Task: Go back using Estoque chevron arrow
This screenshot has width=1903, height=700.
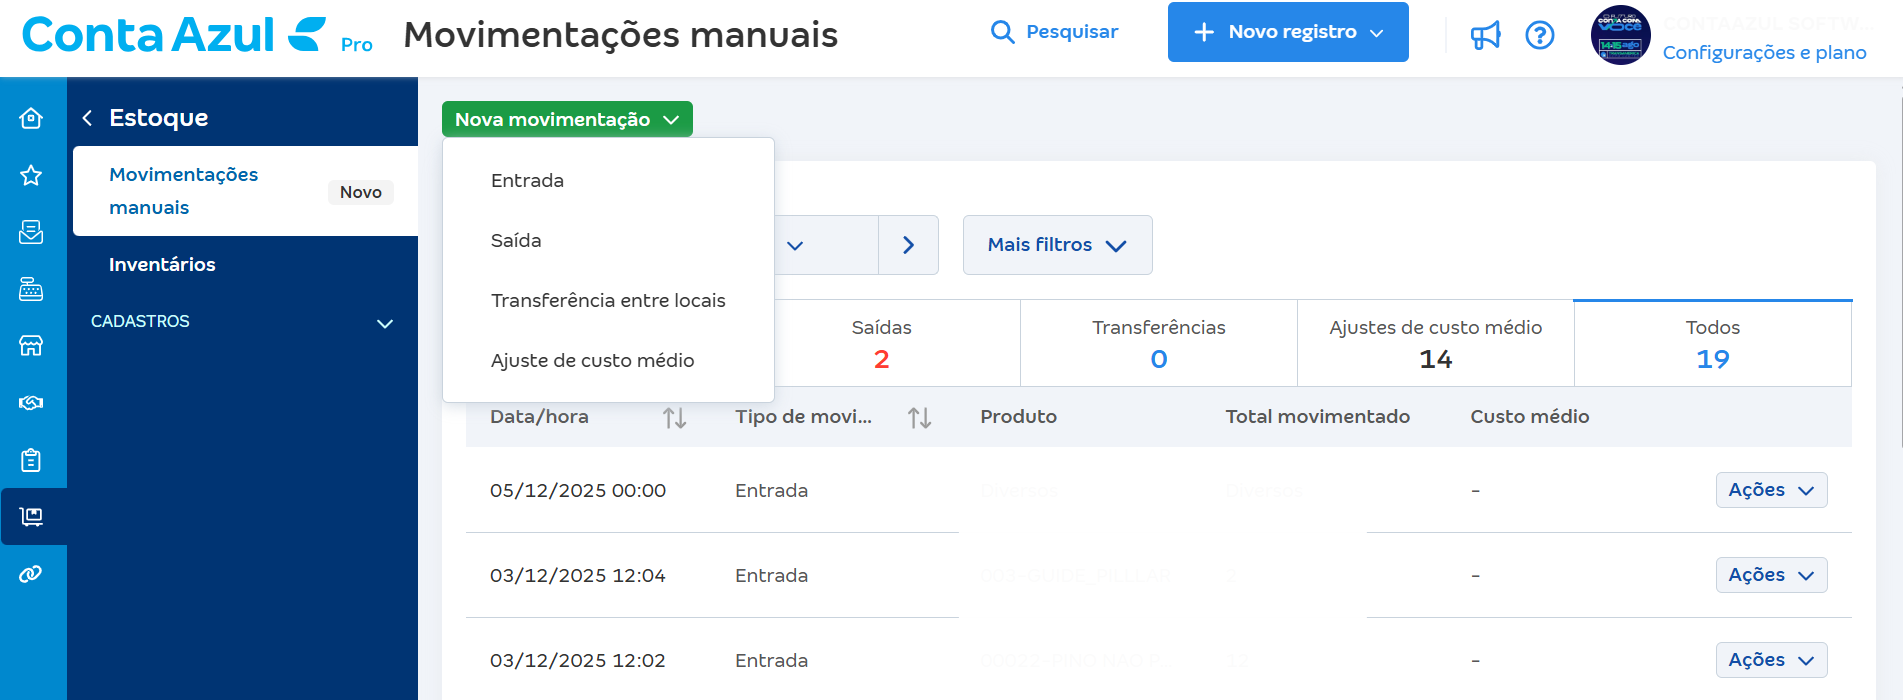Action: (x=87, y=118)
